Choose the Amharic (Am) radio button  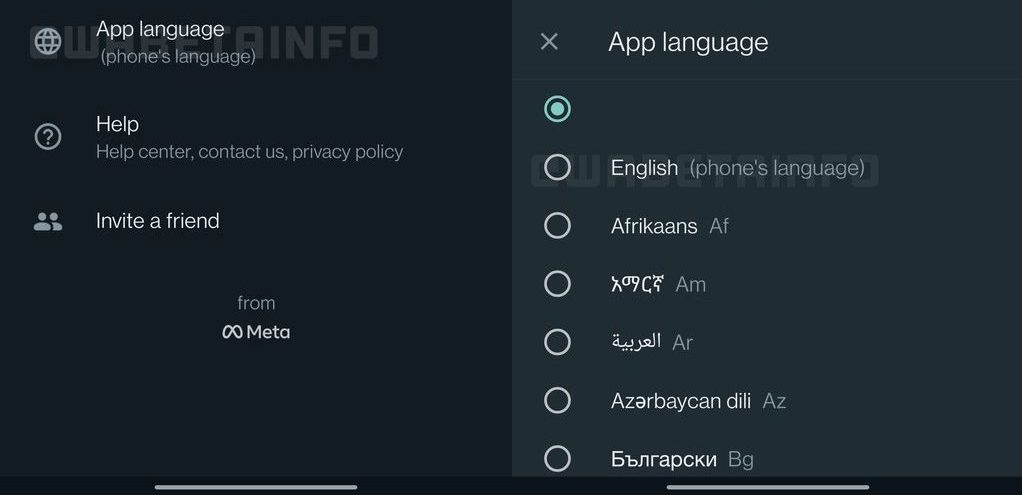point(557,284)
